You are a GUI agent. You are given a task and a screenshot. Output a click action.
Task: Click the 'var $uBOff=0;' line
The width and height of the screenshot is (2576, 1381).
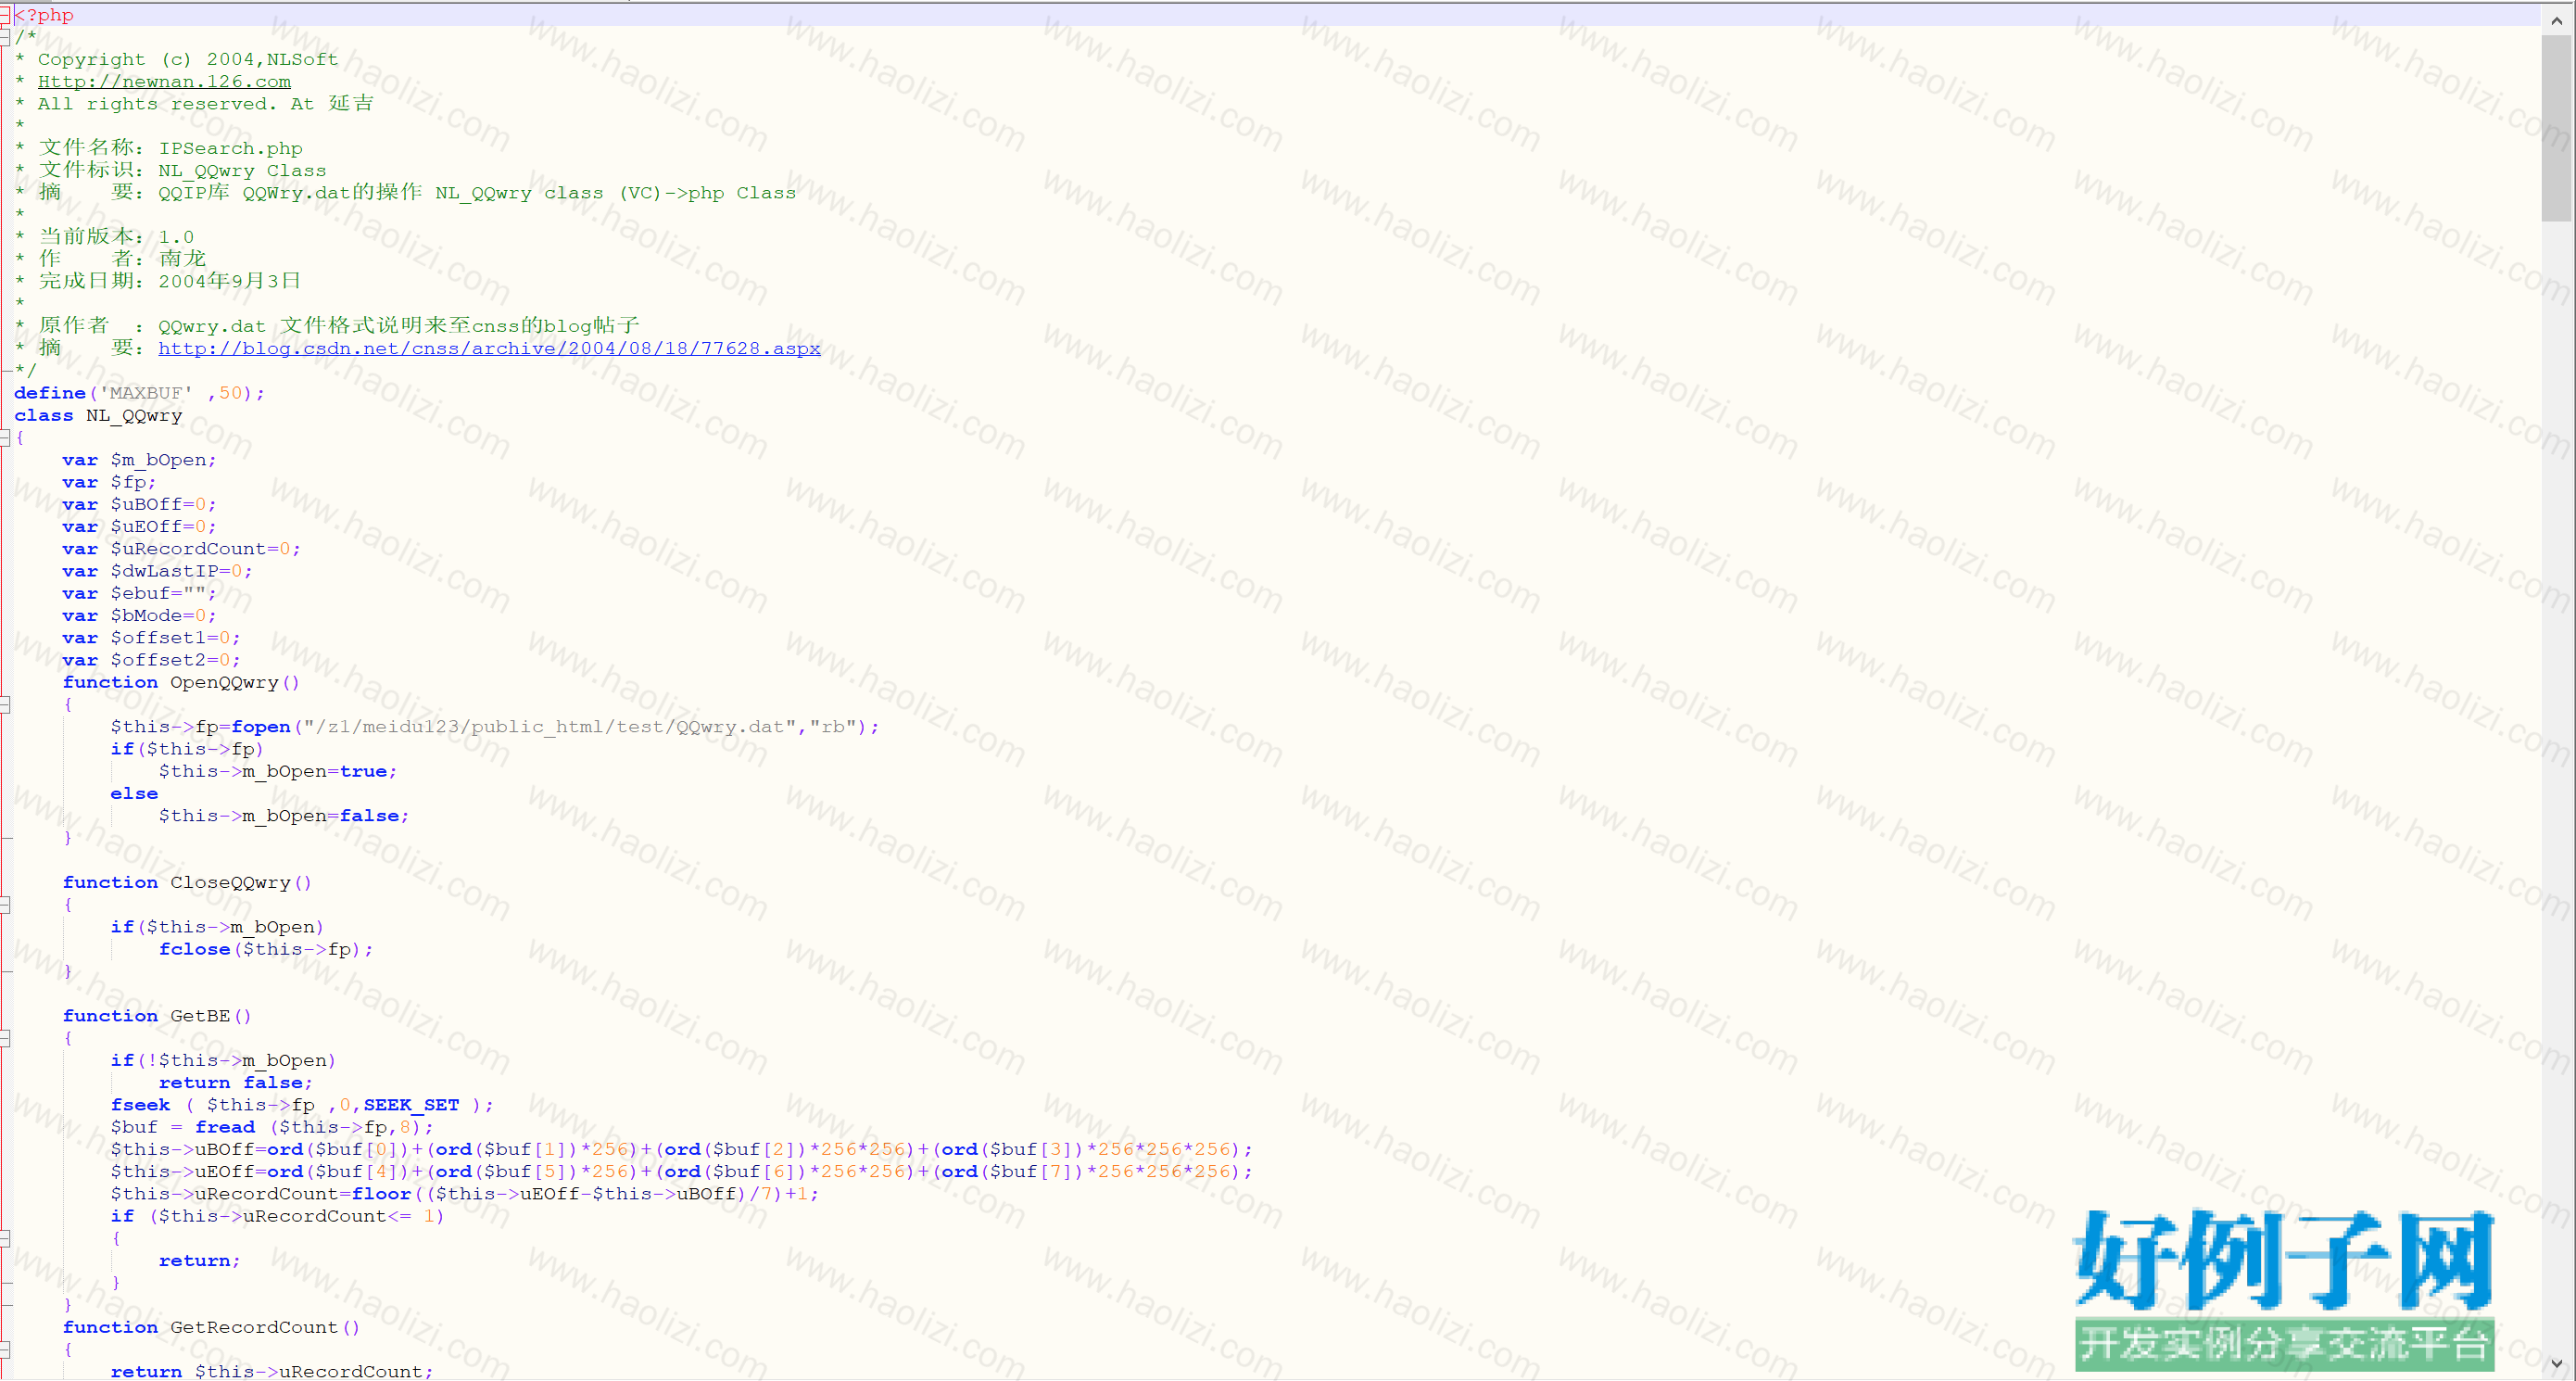click(x=139, y=504)
